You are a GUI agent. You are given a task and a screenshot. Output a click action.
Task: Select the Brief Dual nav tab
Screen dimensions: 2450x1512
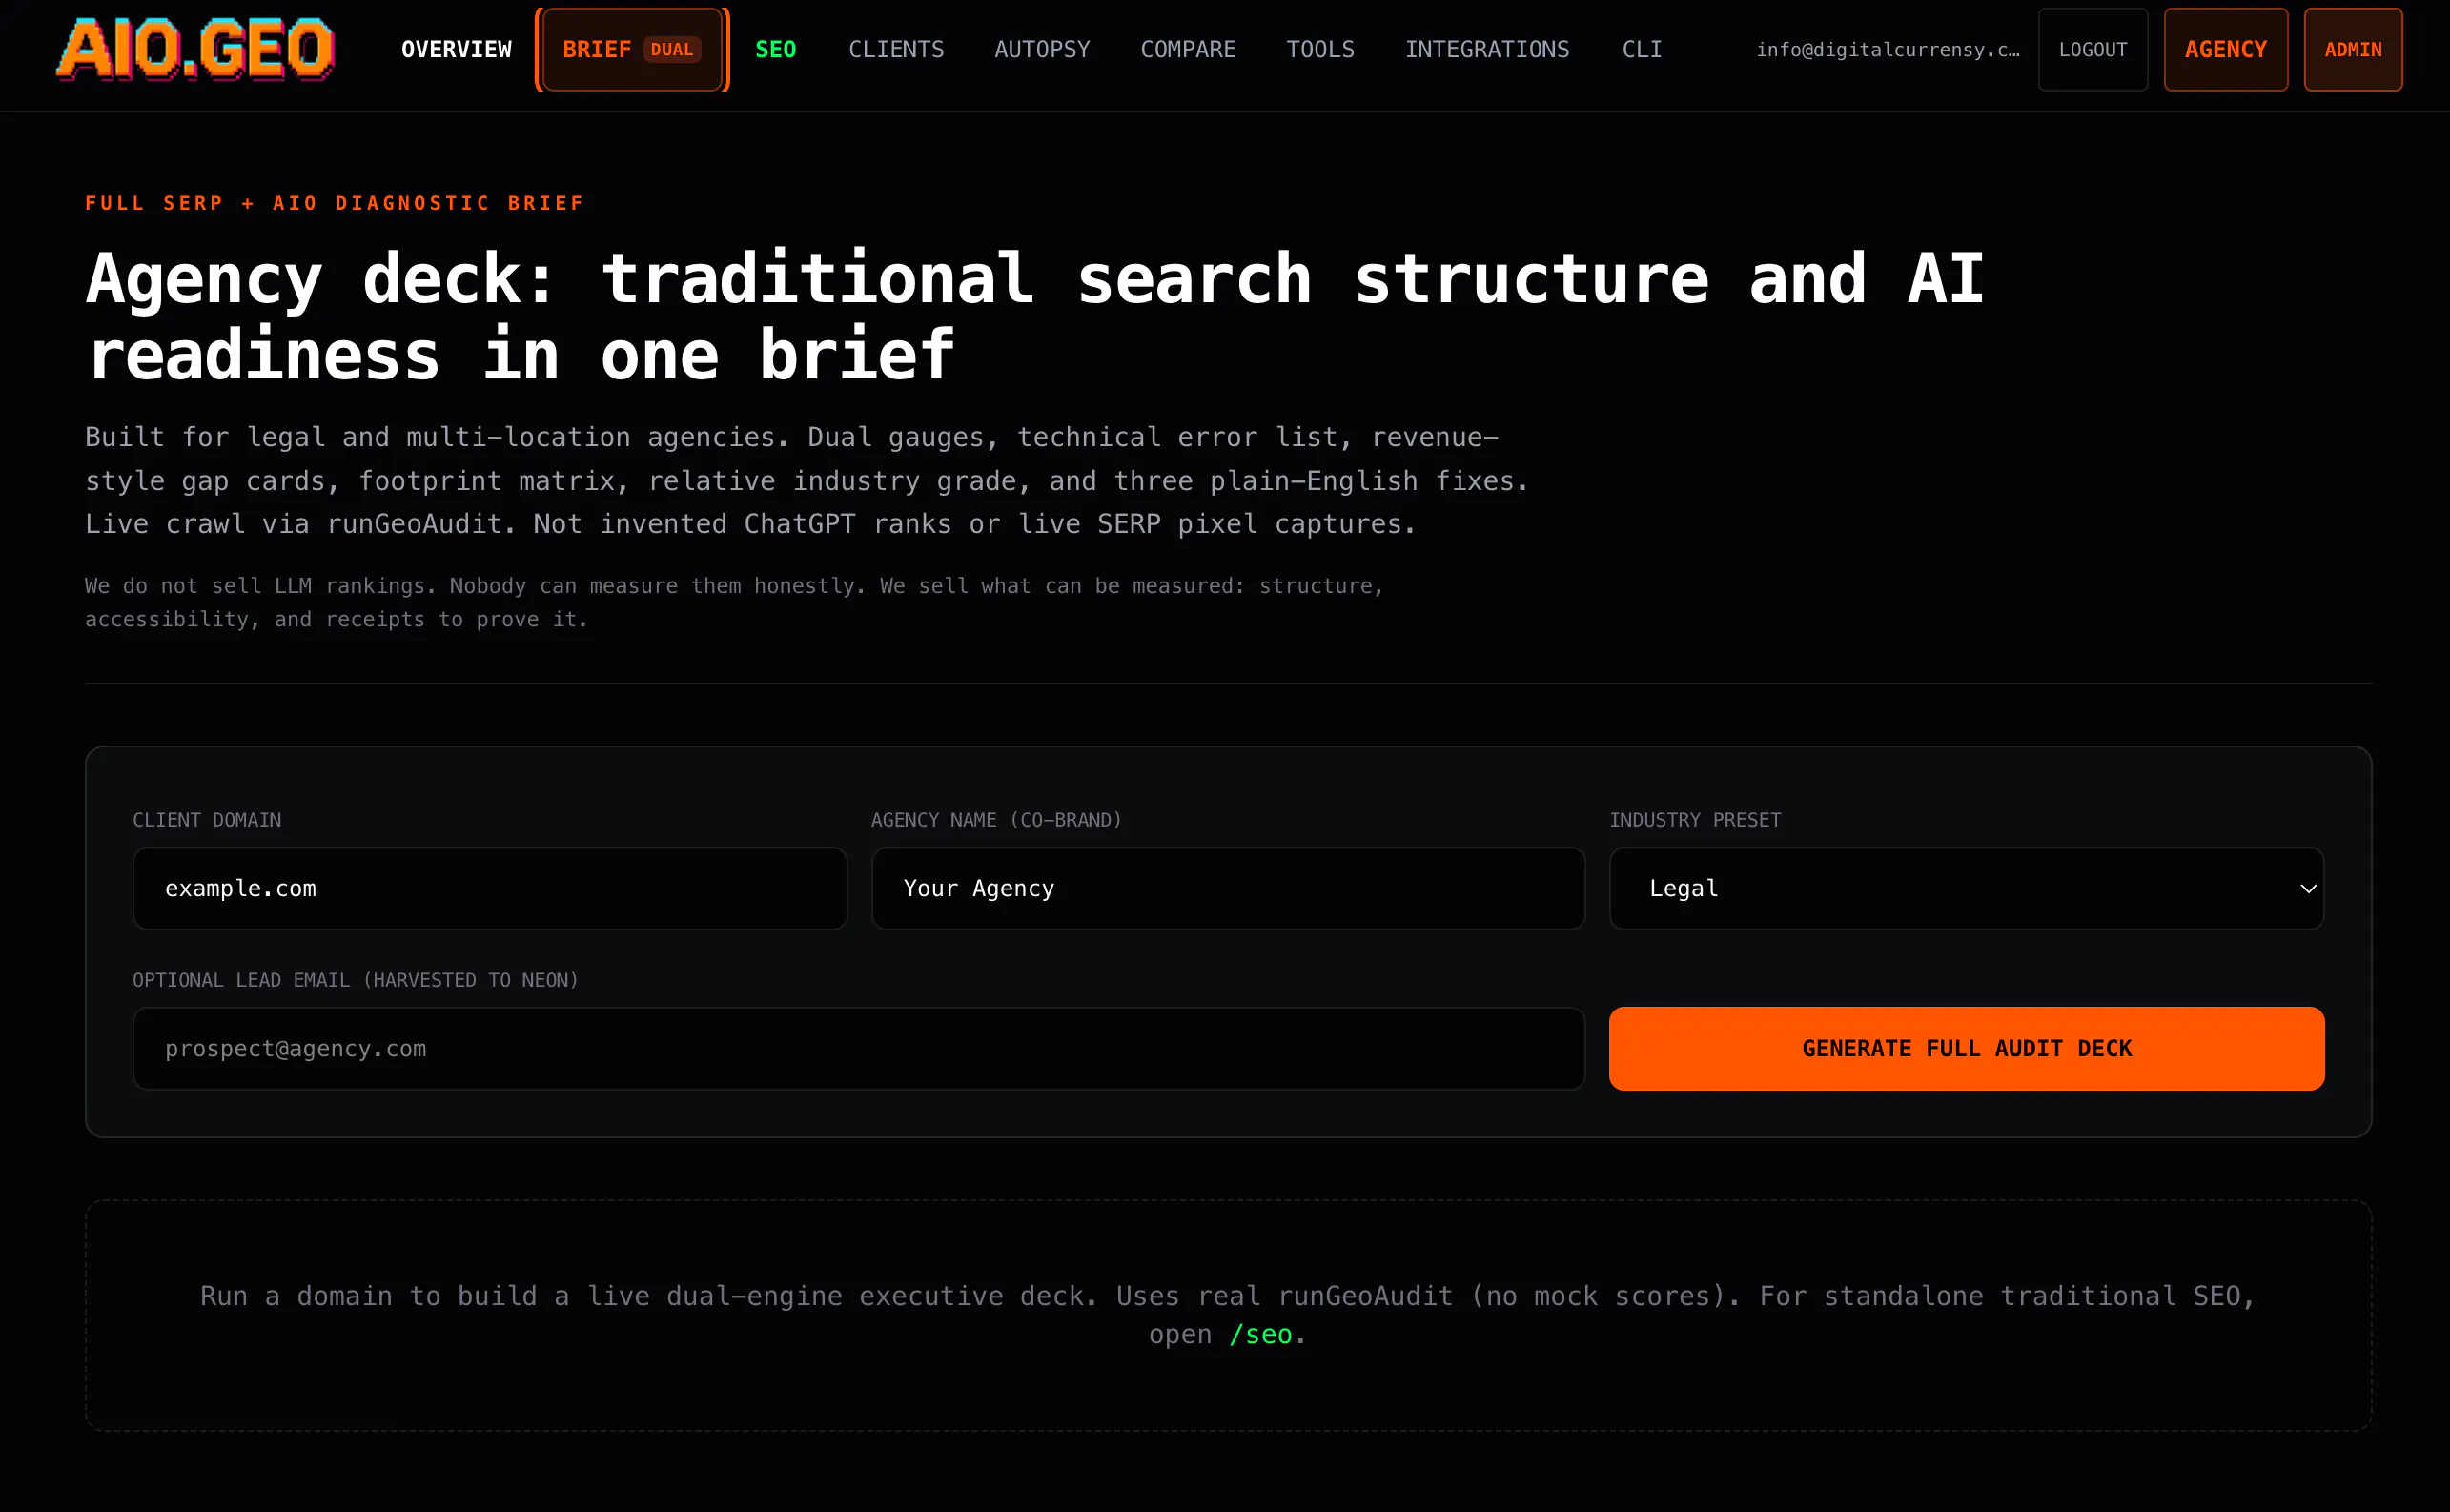pos(632,49)
